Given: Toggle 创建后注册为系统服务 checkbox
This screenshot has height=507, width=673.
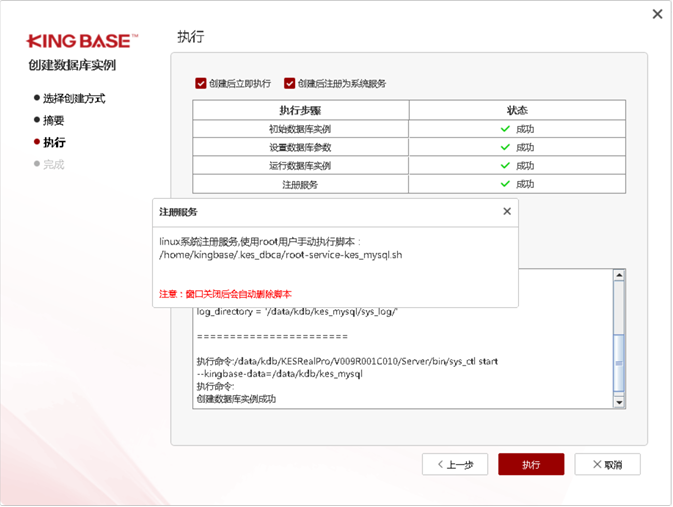Looking at the screenshot, I should point(290,84).
